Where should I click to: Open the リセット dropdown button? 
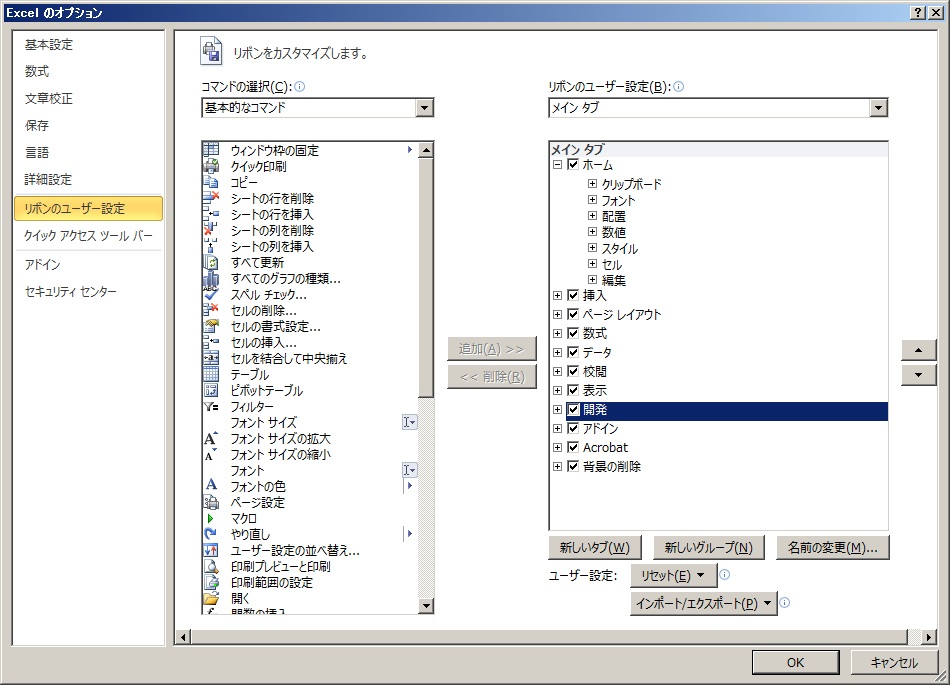click(x=674, y=575)
